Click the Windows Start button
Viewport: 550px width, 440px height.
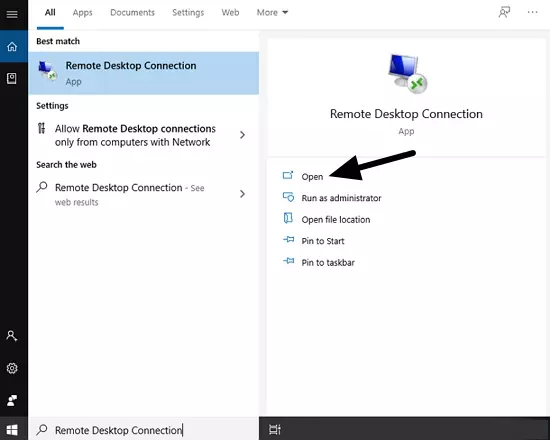(12, 430)
